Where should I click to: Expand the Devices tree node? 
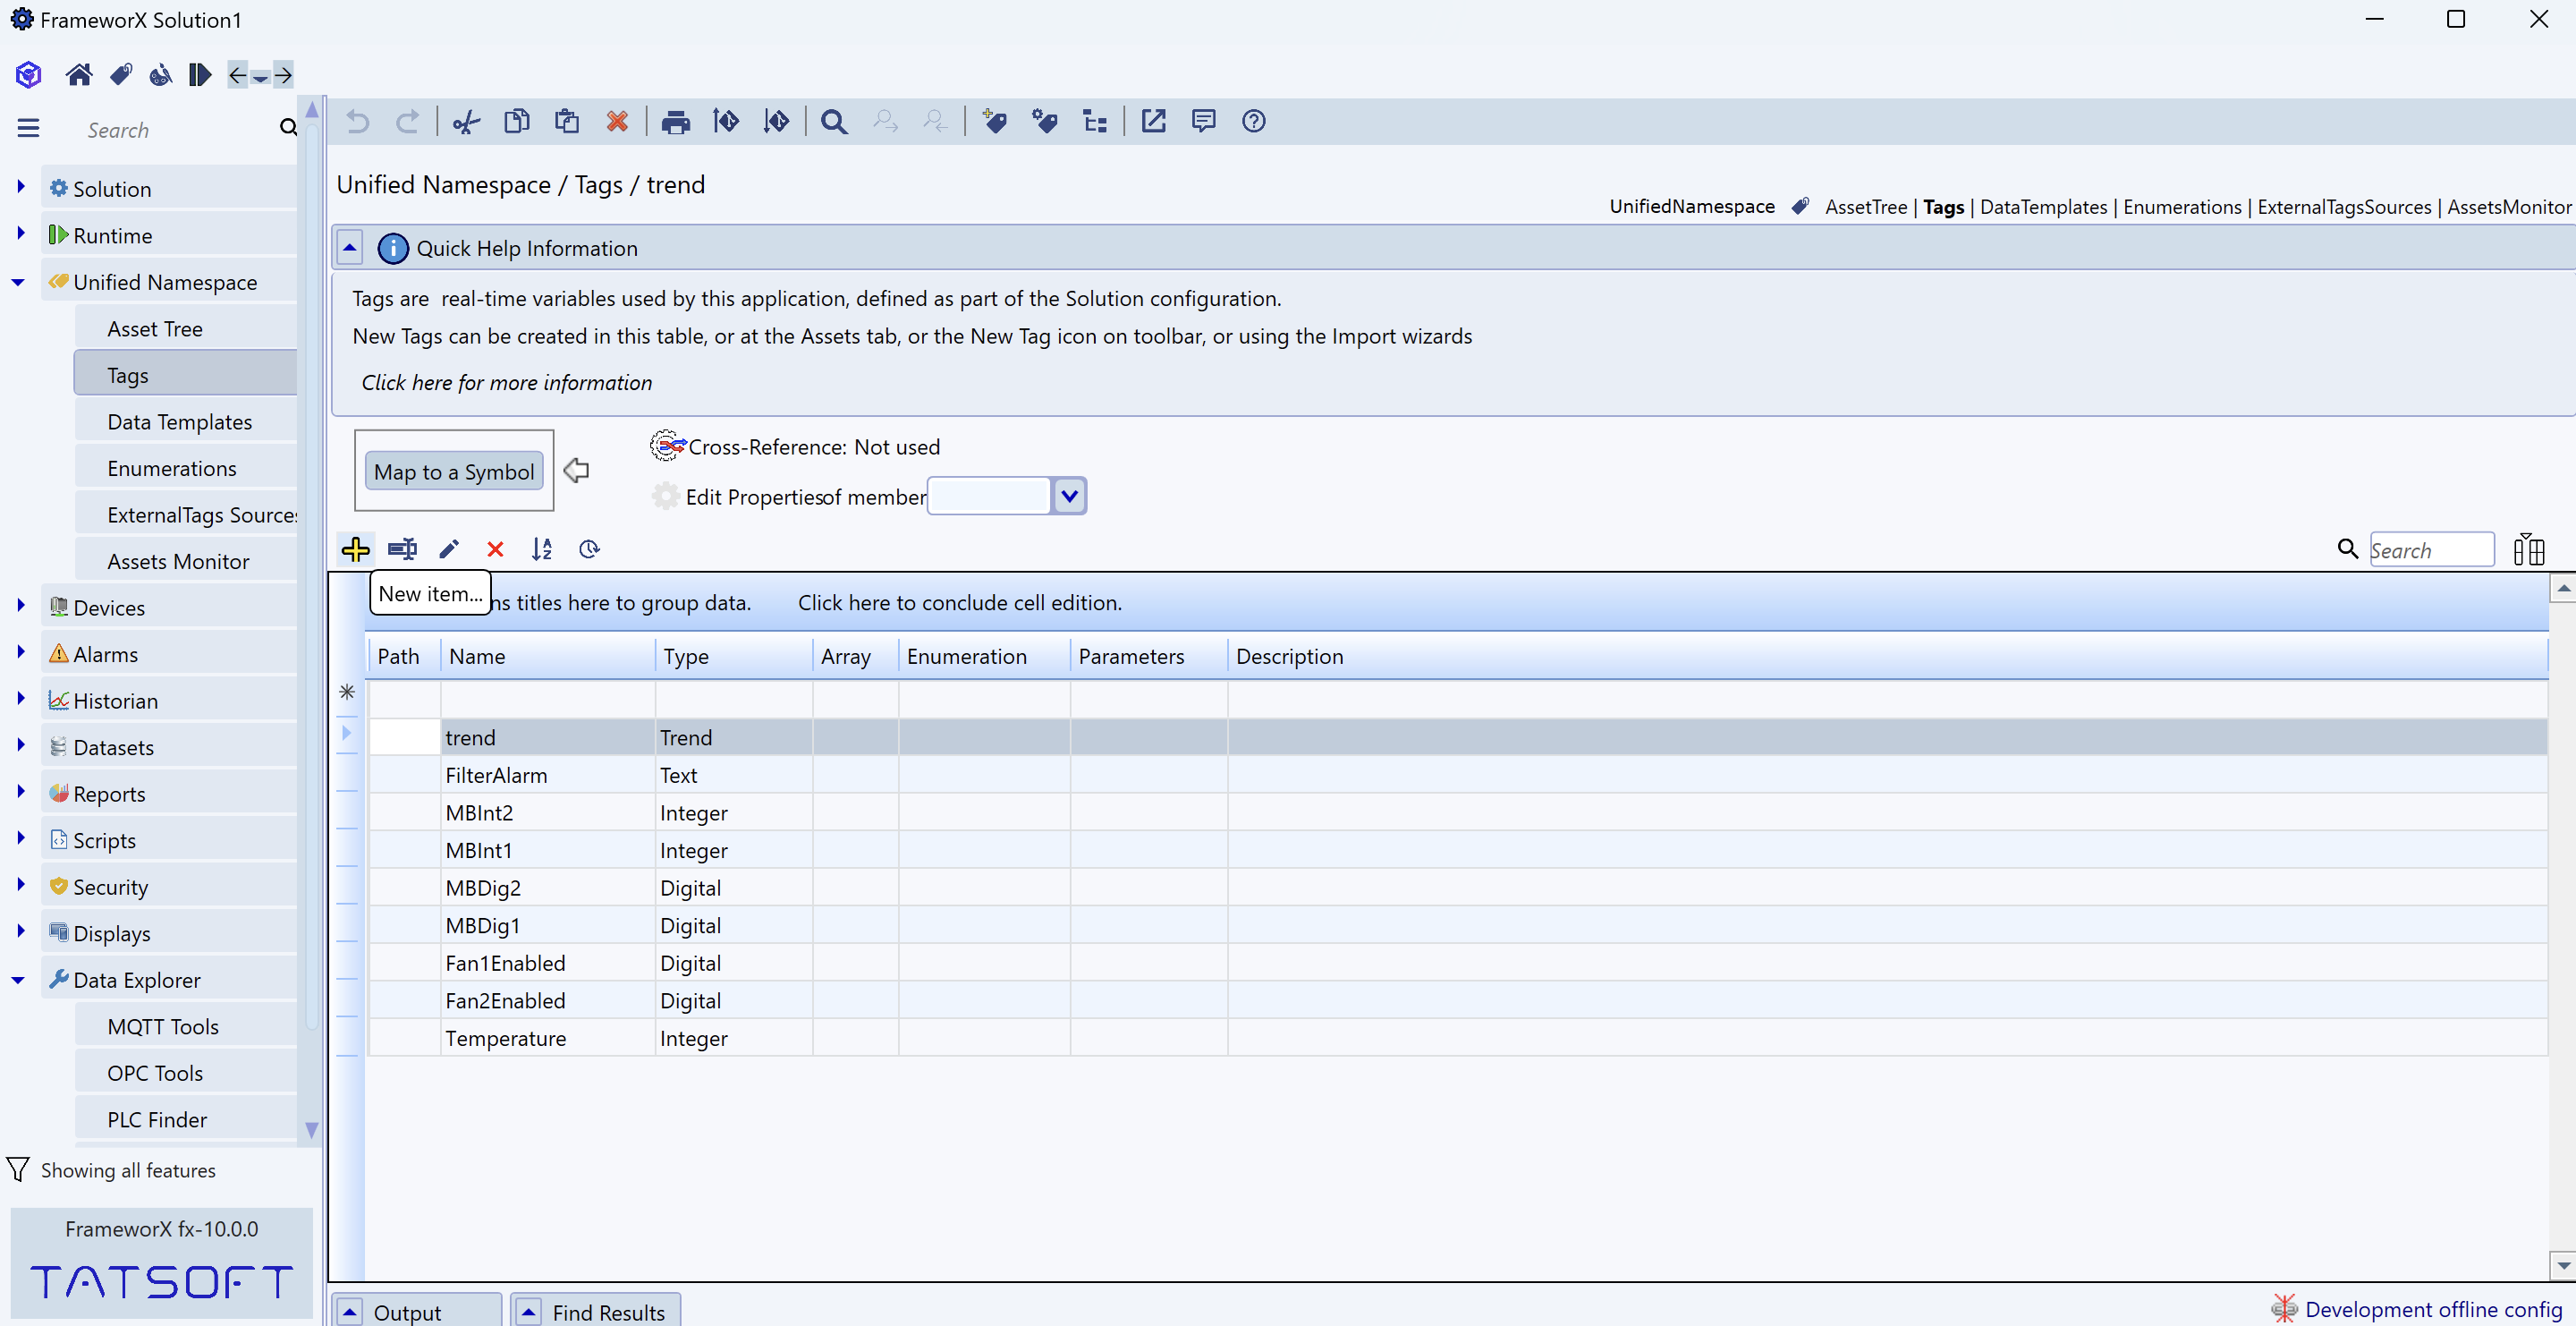click(20, 605)
